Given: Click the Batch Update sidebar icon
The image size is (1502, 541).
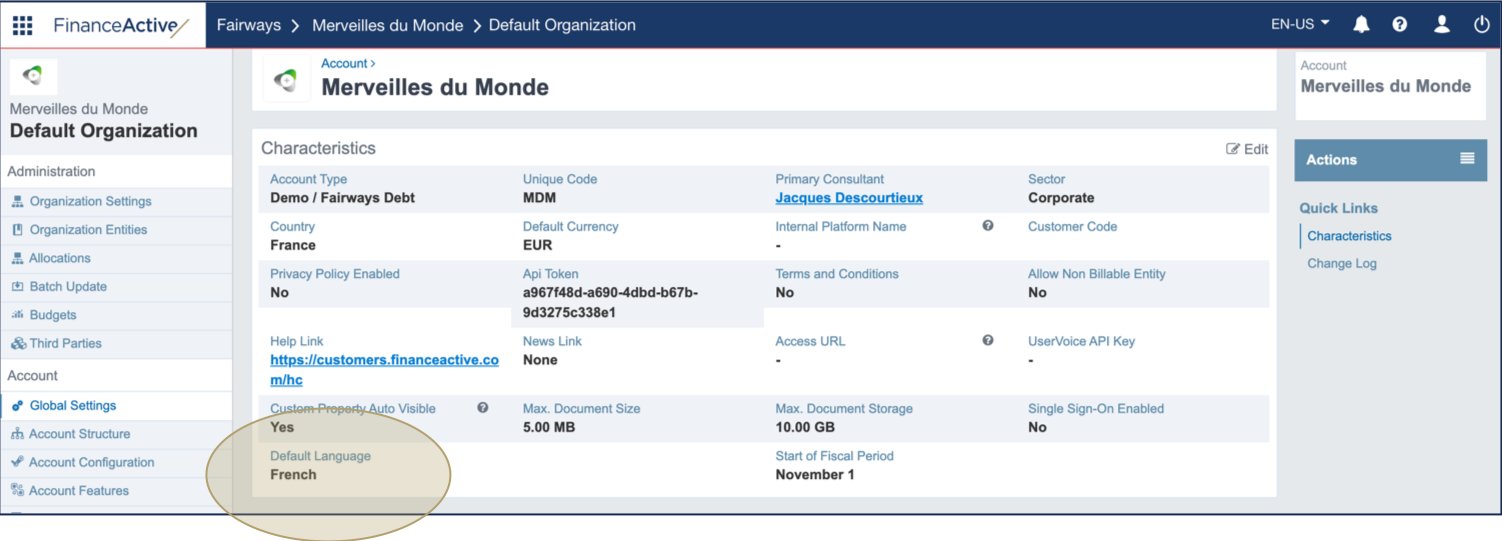Looking at the screenshot, I should [18, 287].
